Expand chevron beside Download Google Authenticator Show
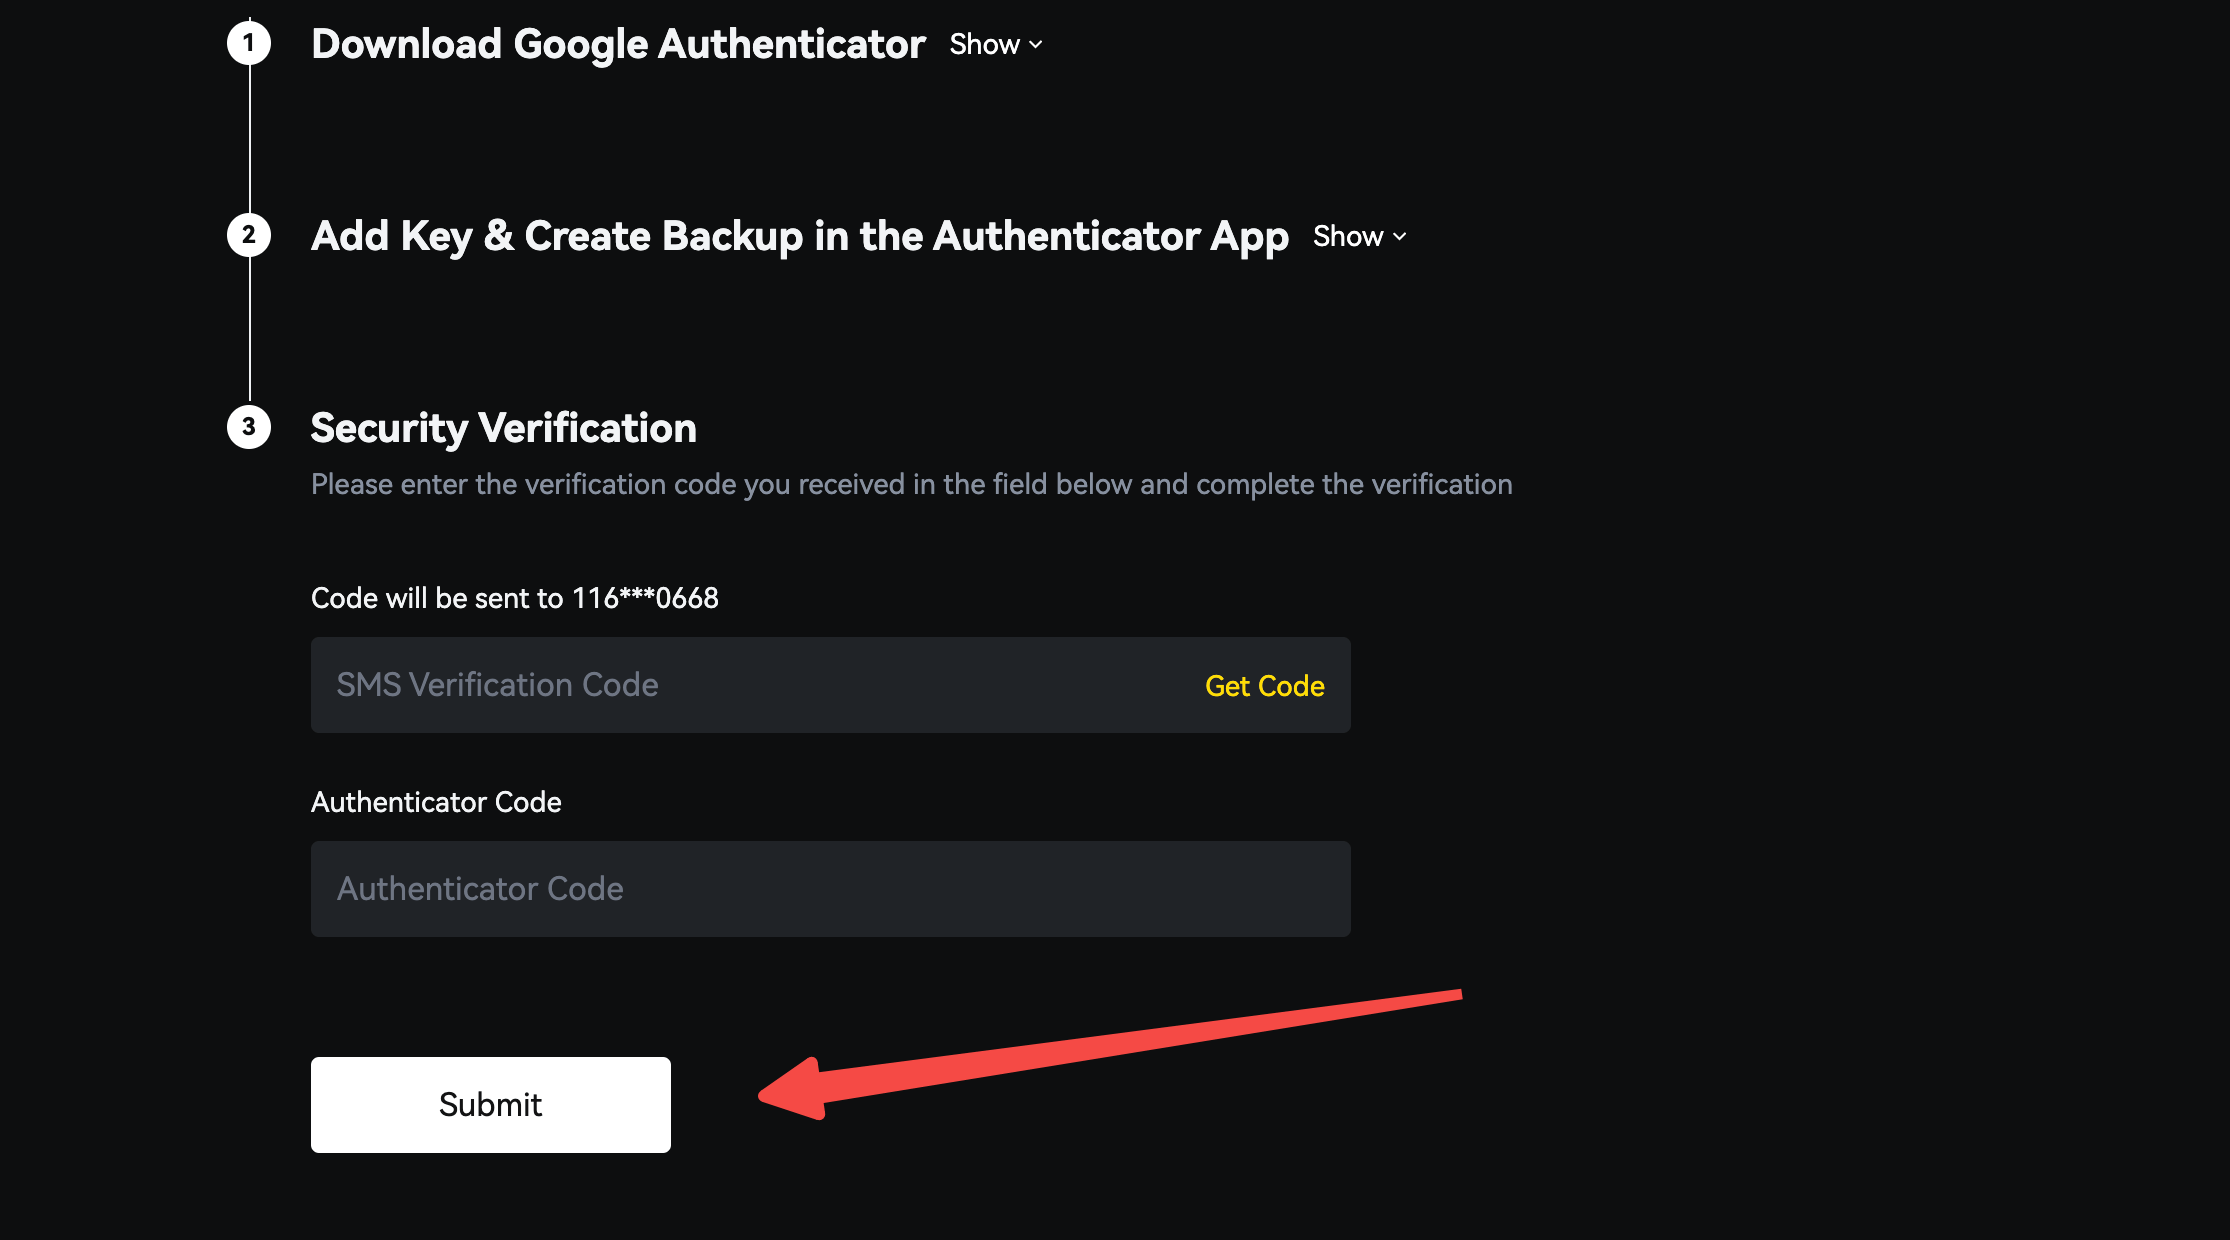This screenshot has width=2230, height=1240. point(1036,45)
